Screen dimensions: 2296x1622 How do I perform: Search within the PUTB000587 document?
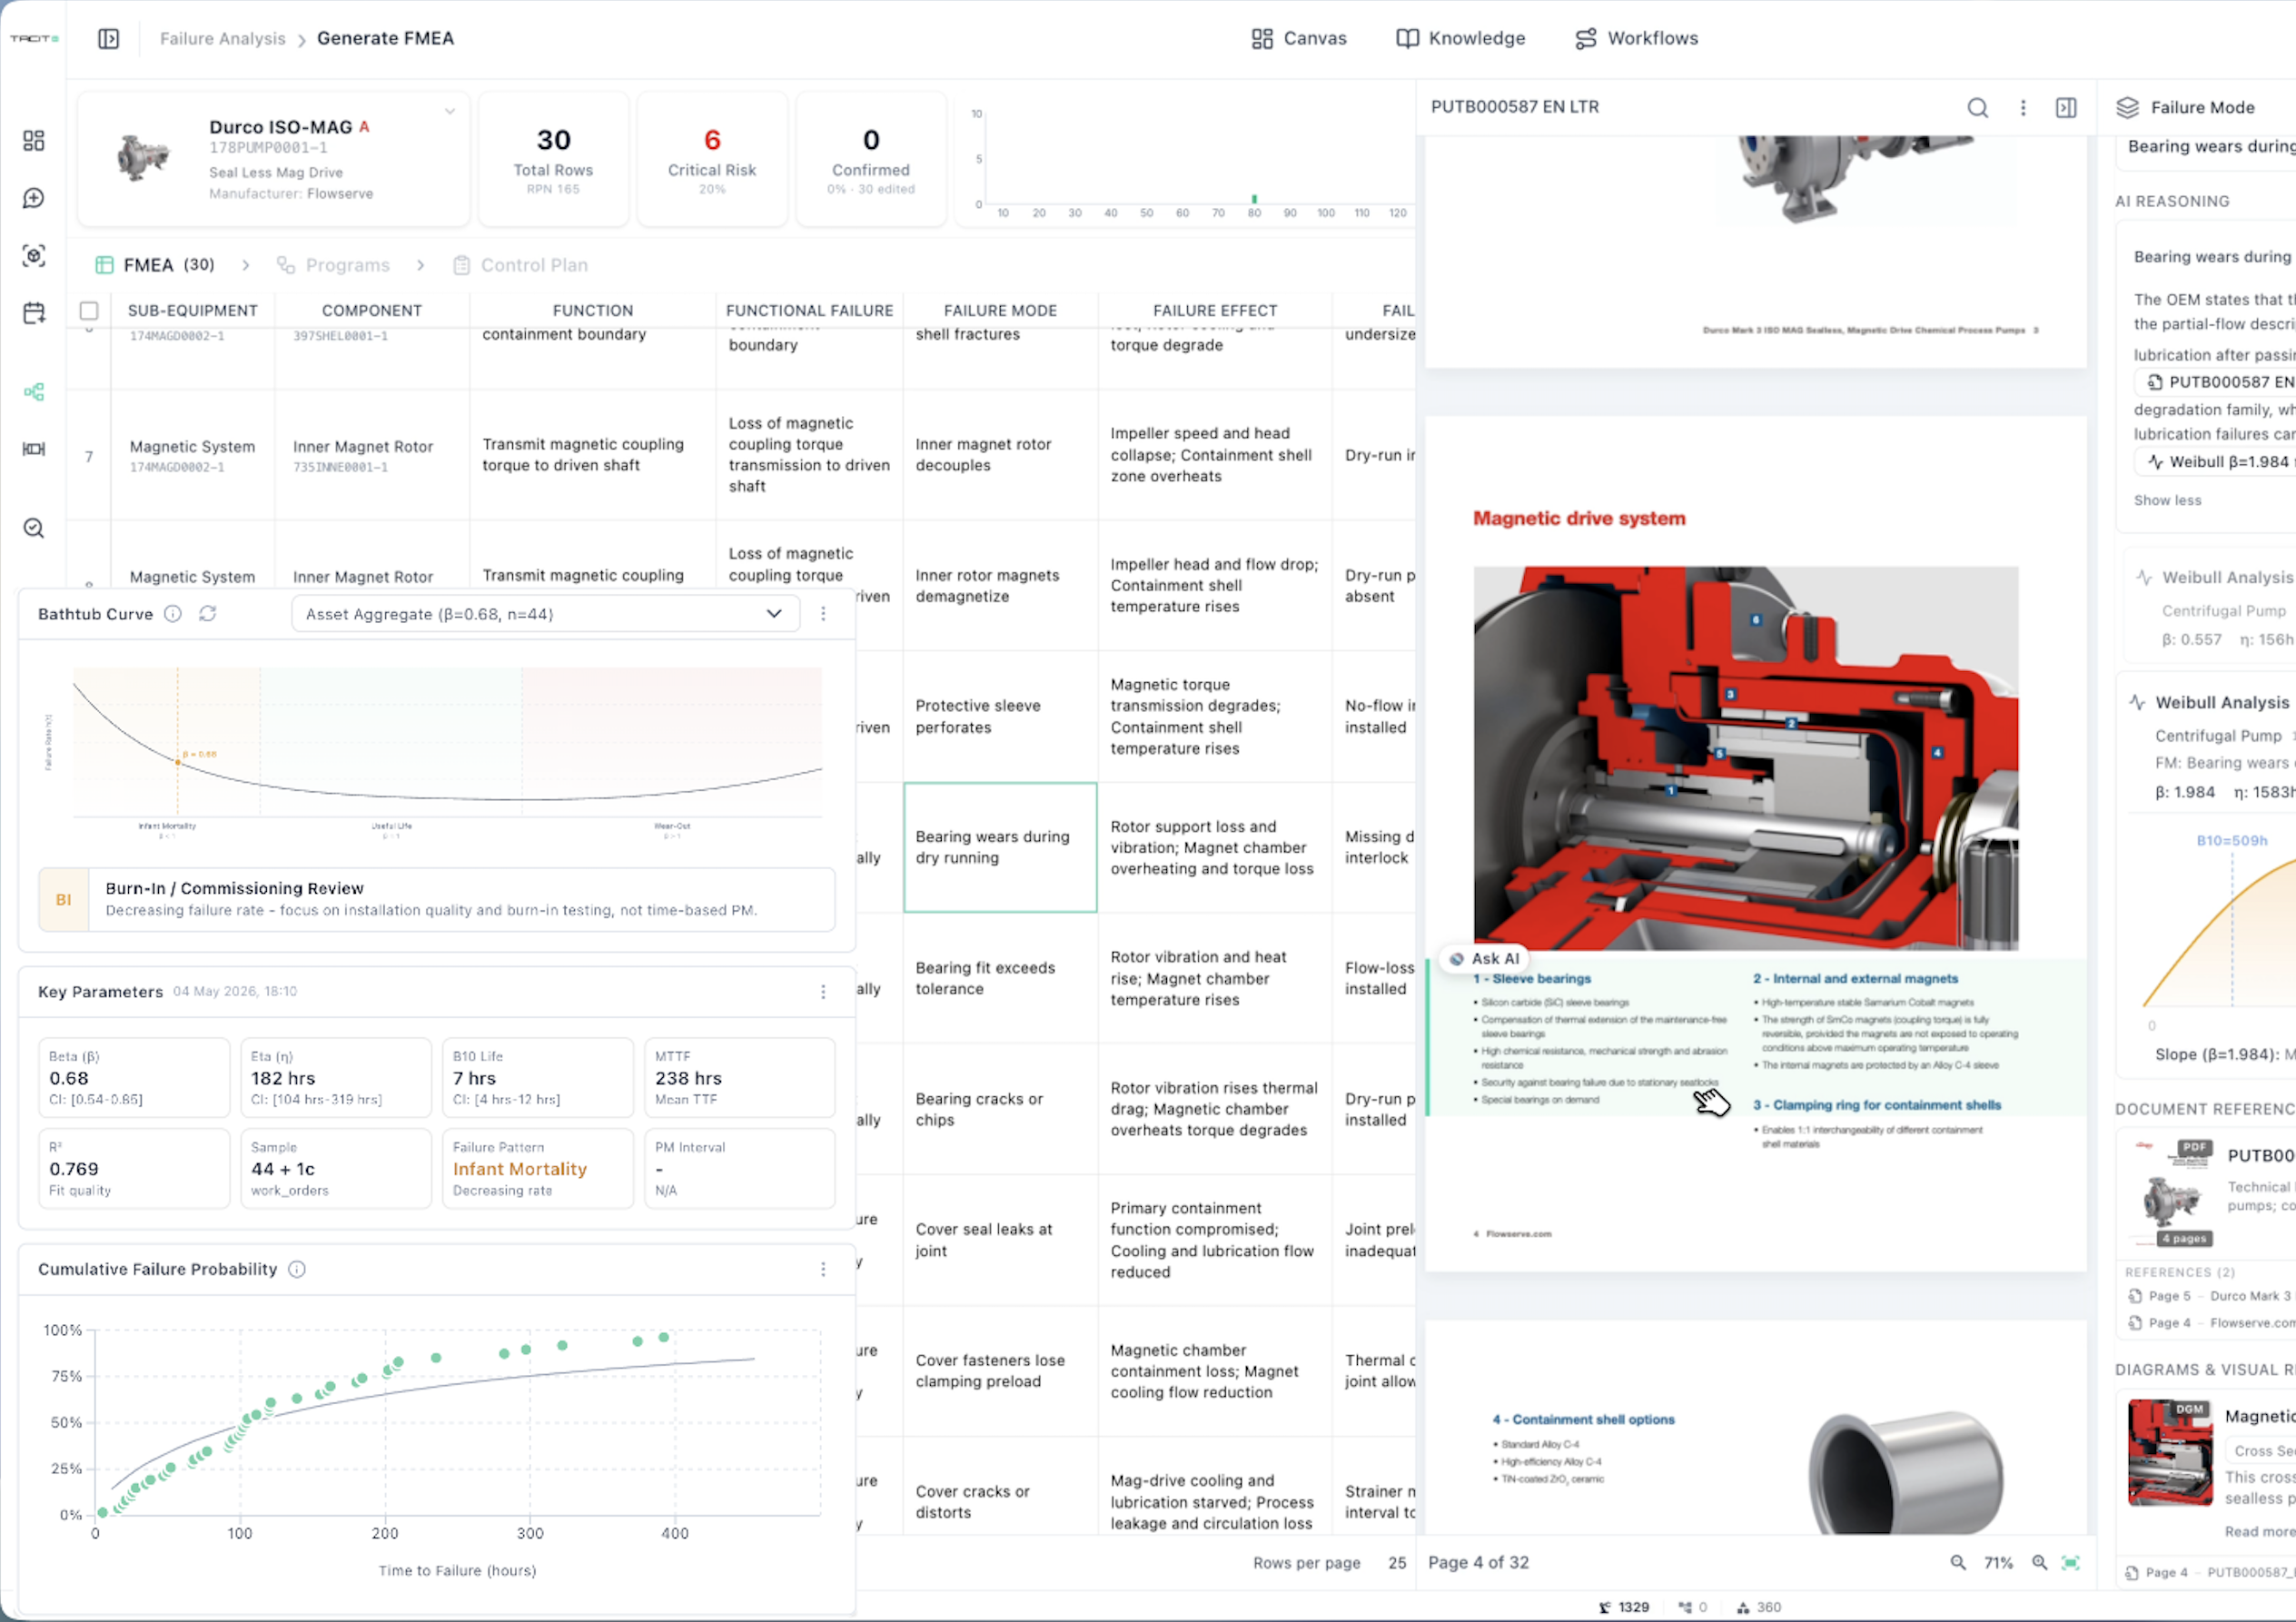tap(1977, 107)
